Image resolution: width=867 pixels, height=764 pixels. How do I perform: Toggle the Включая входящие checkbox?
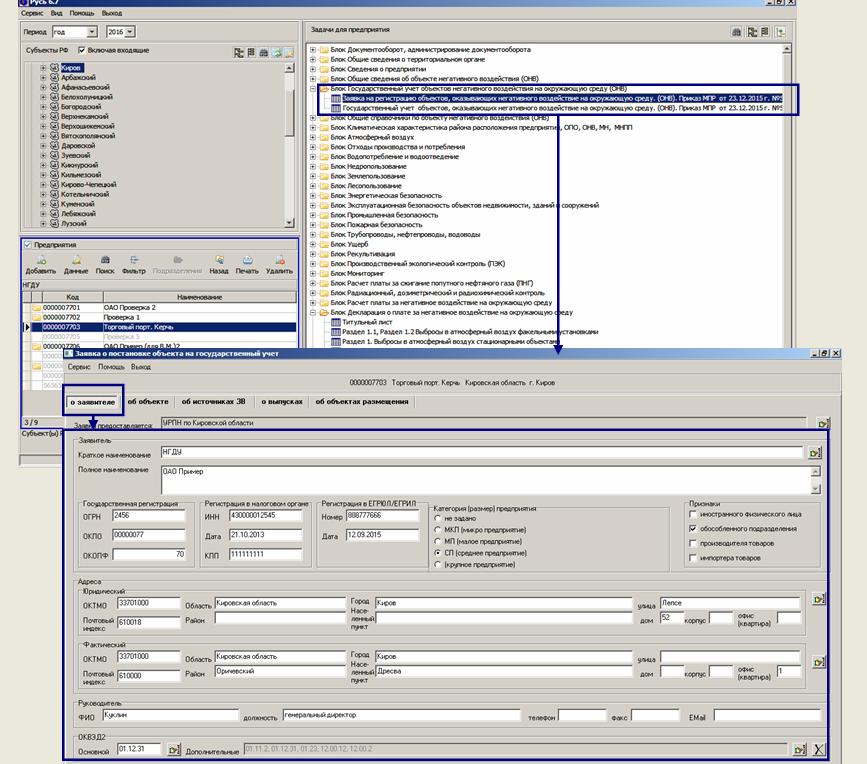pos(82,50)
